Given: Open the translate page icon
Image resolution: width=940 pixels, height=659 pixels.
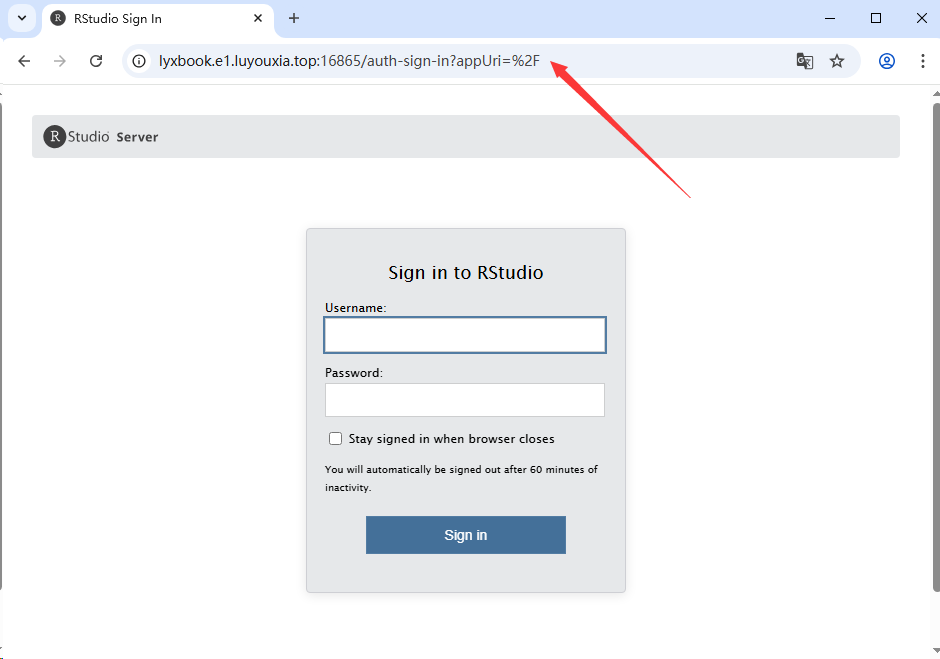Looking at the screenshot, I should tap(805, 61).
